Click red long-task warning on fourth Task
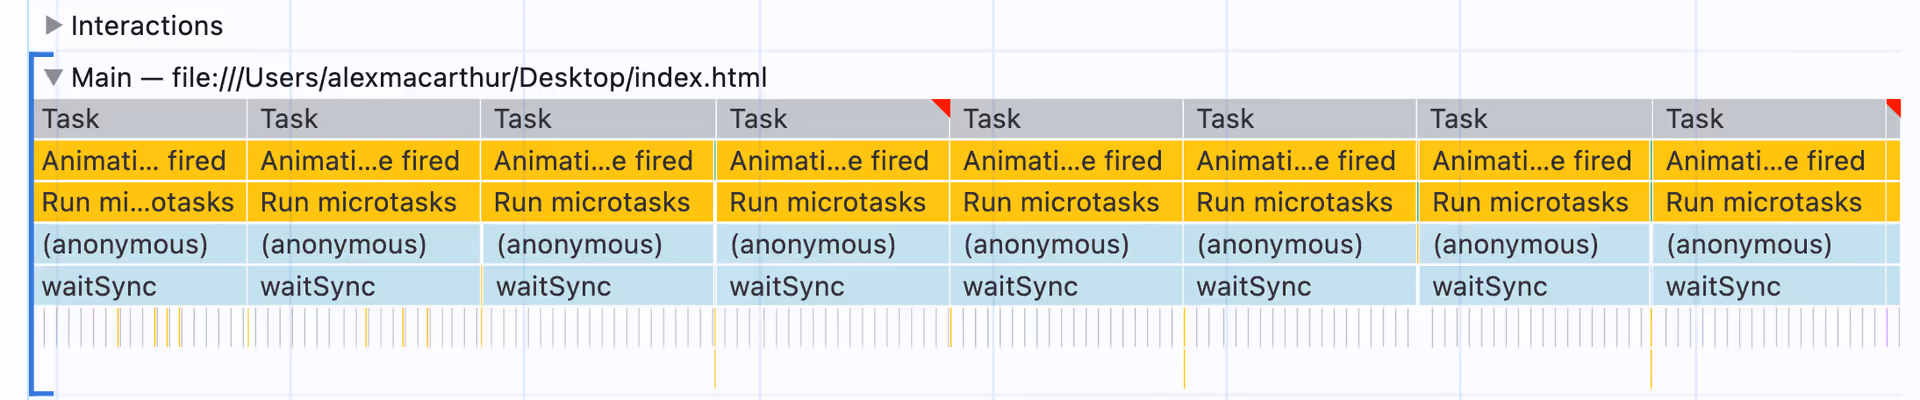The height and width of the screenshot is (400, 1920). [941, 108]
